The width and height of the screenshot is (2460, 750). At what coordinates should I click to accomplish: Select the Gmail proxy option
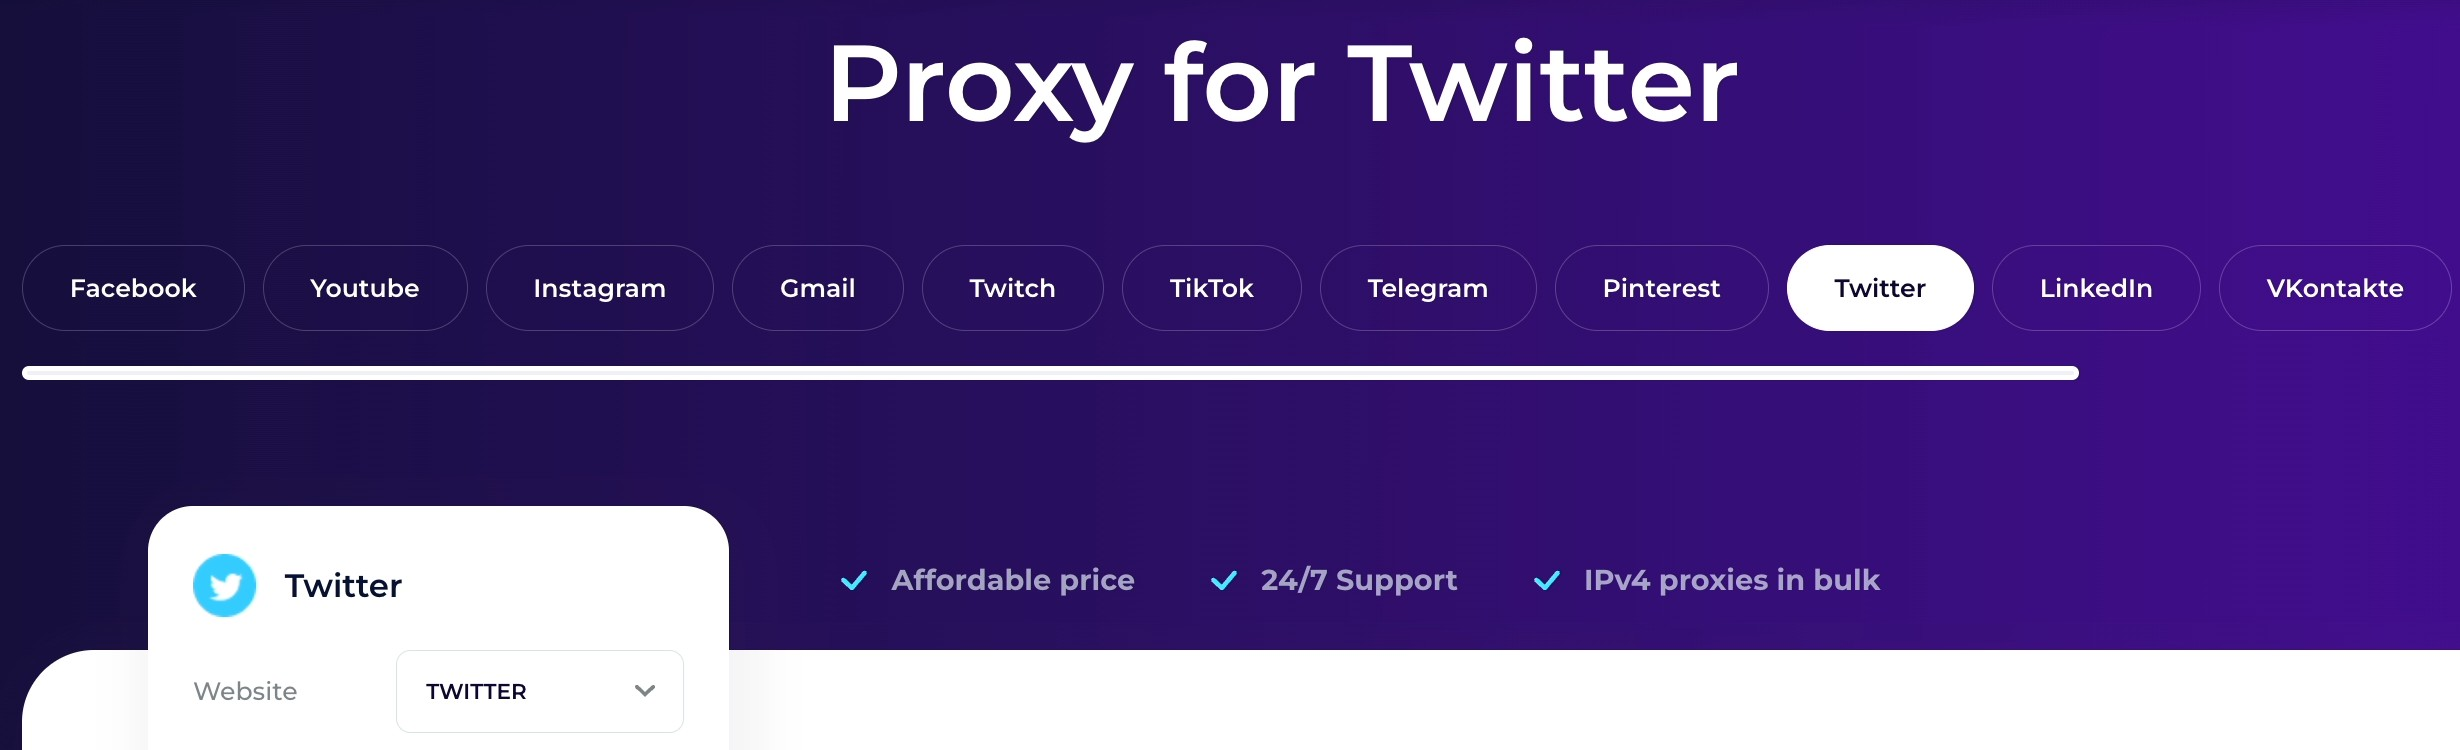pos(817,288)
